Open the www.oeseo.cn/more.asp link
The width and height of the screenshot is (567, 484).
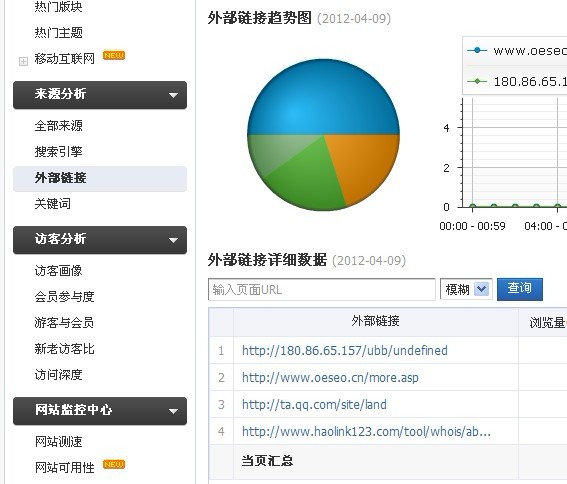click(x=330, y=378)
